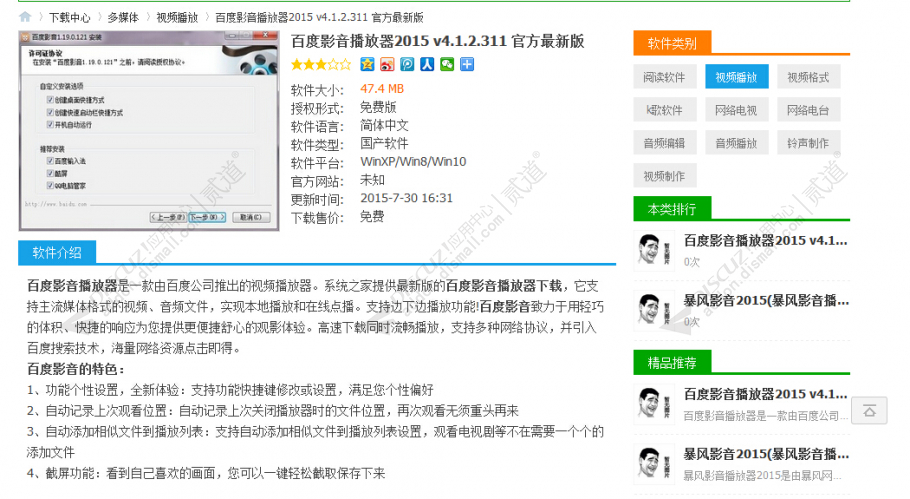Select the 铃声制作 category
The height and width of the screenshot is (499, 910).
808,143
